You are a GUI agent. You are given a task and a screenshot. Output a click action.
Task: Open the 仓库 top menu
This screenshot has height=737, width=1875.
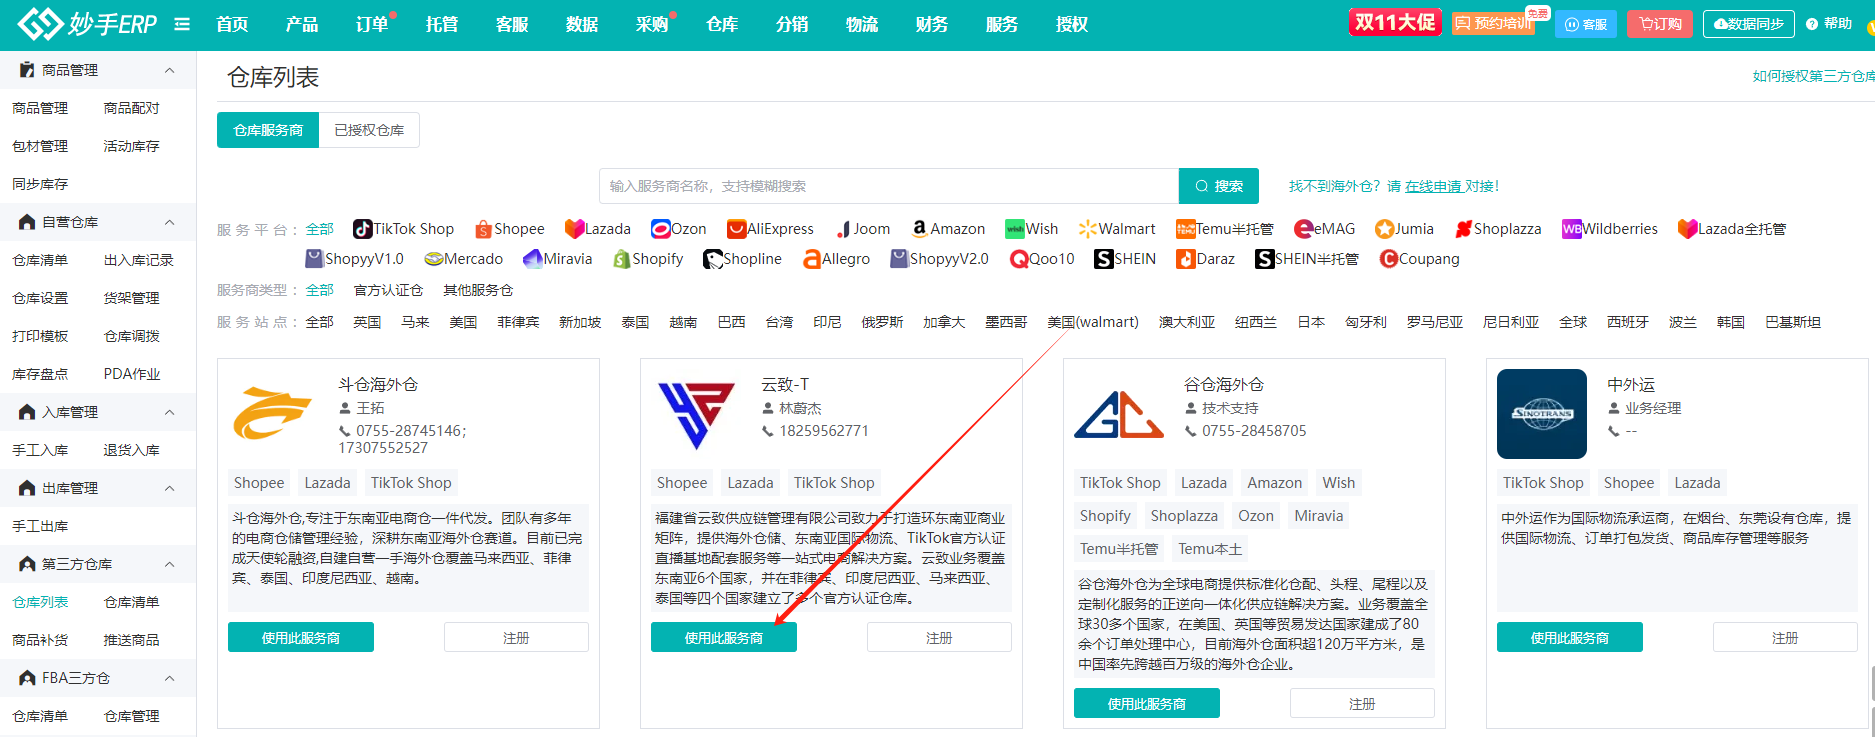pyautogui.click(x=722, y=24)
